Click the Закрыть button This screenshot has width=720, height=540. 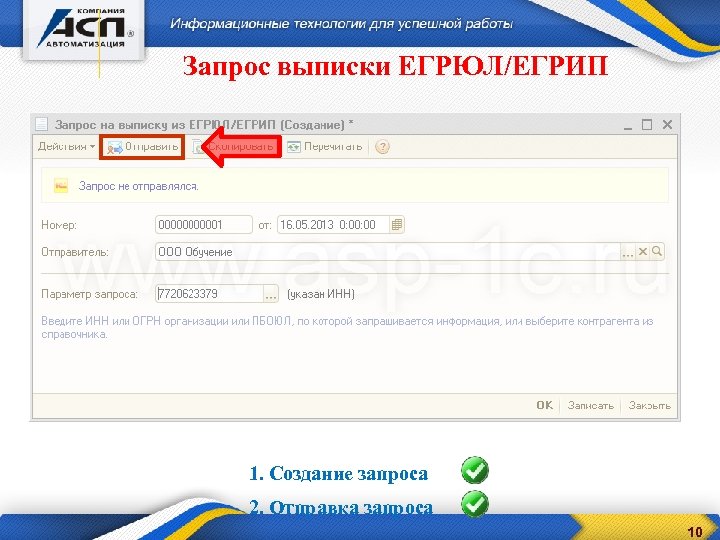(649, 405)
